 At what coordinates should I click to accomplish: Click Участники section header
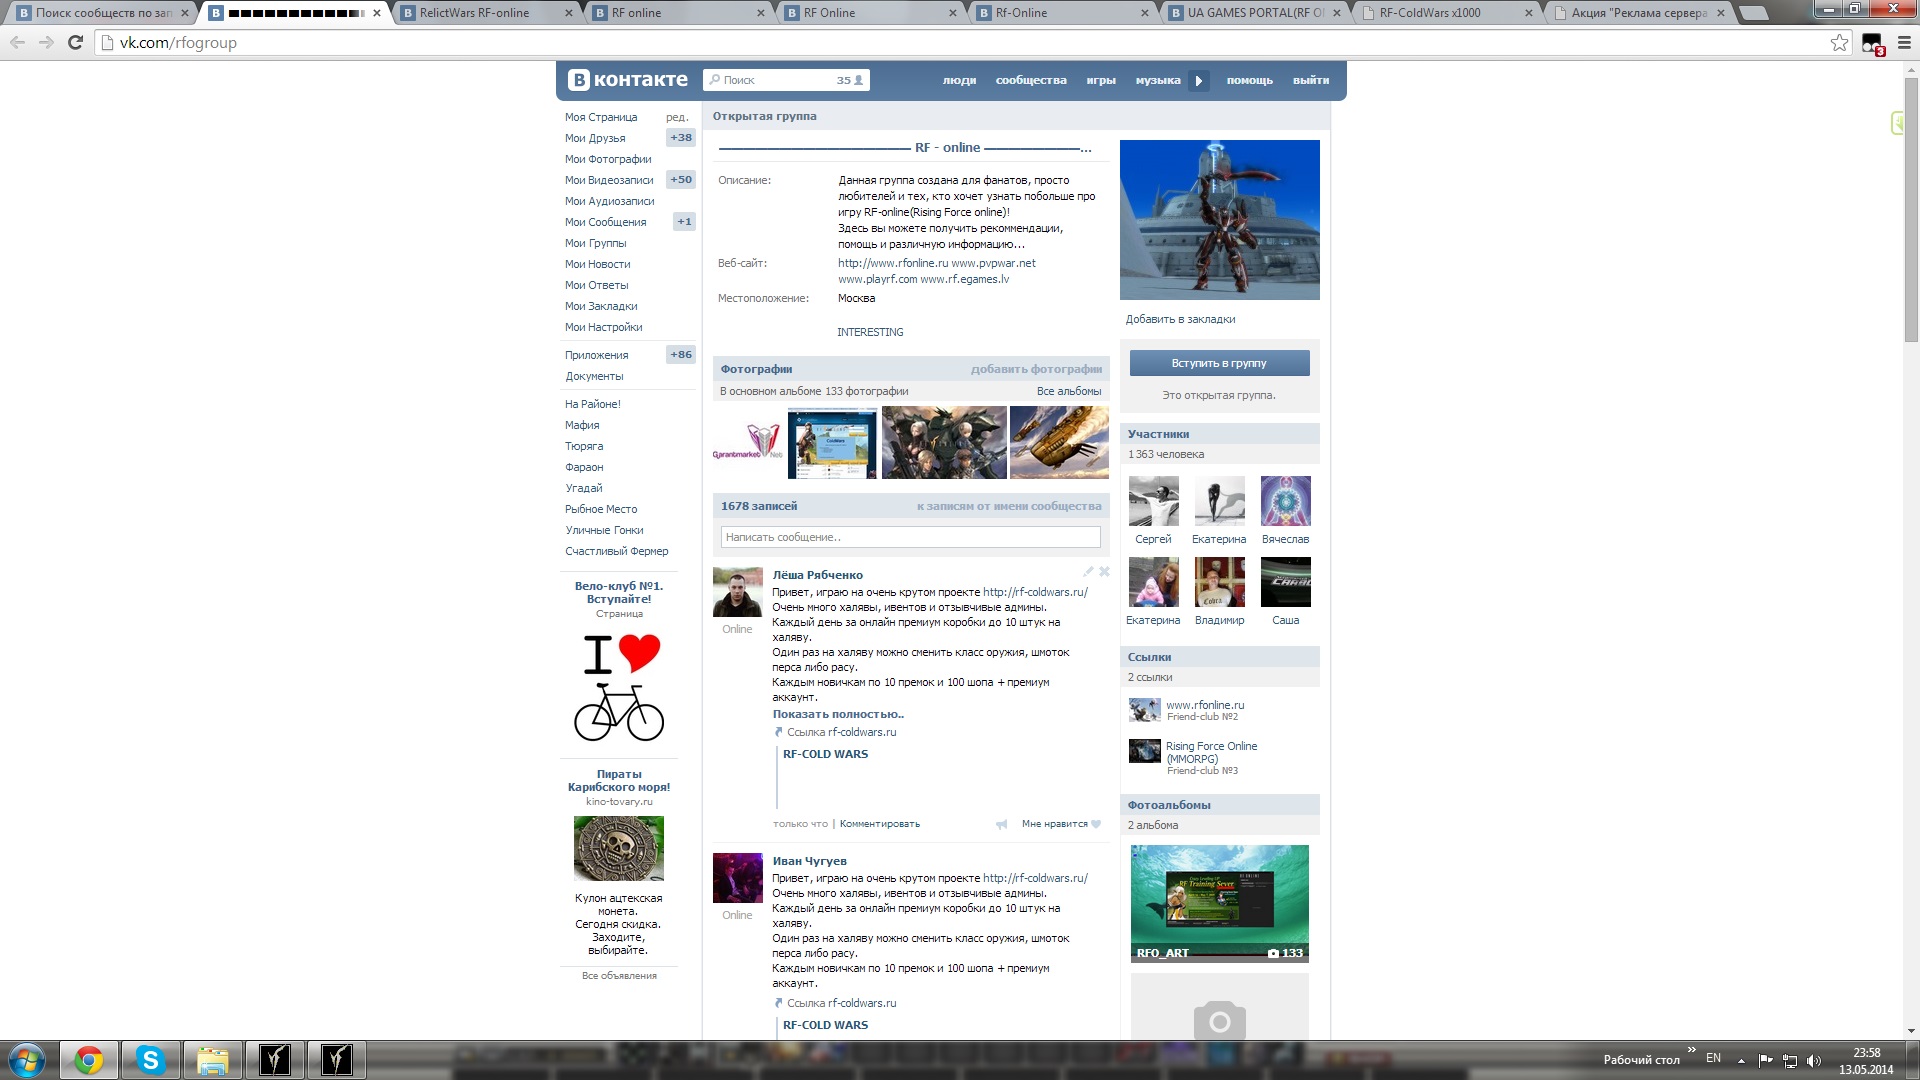[x=1219, y=434]
